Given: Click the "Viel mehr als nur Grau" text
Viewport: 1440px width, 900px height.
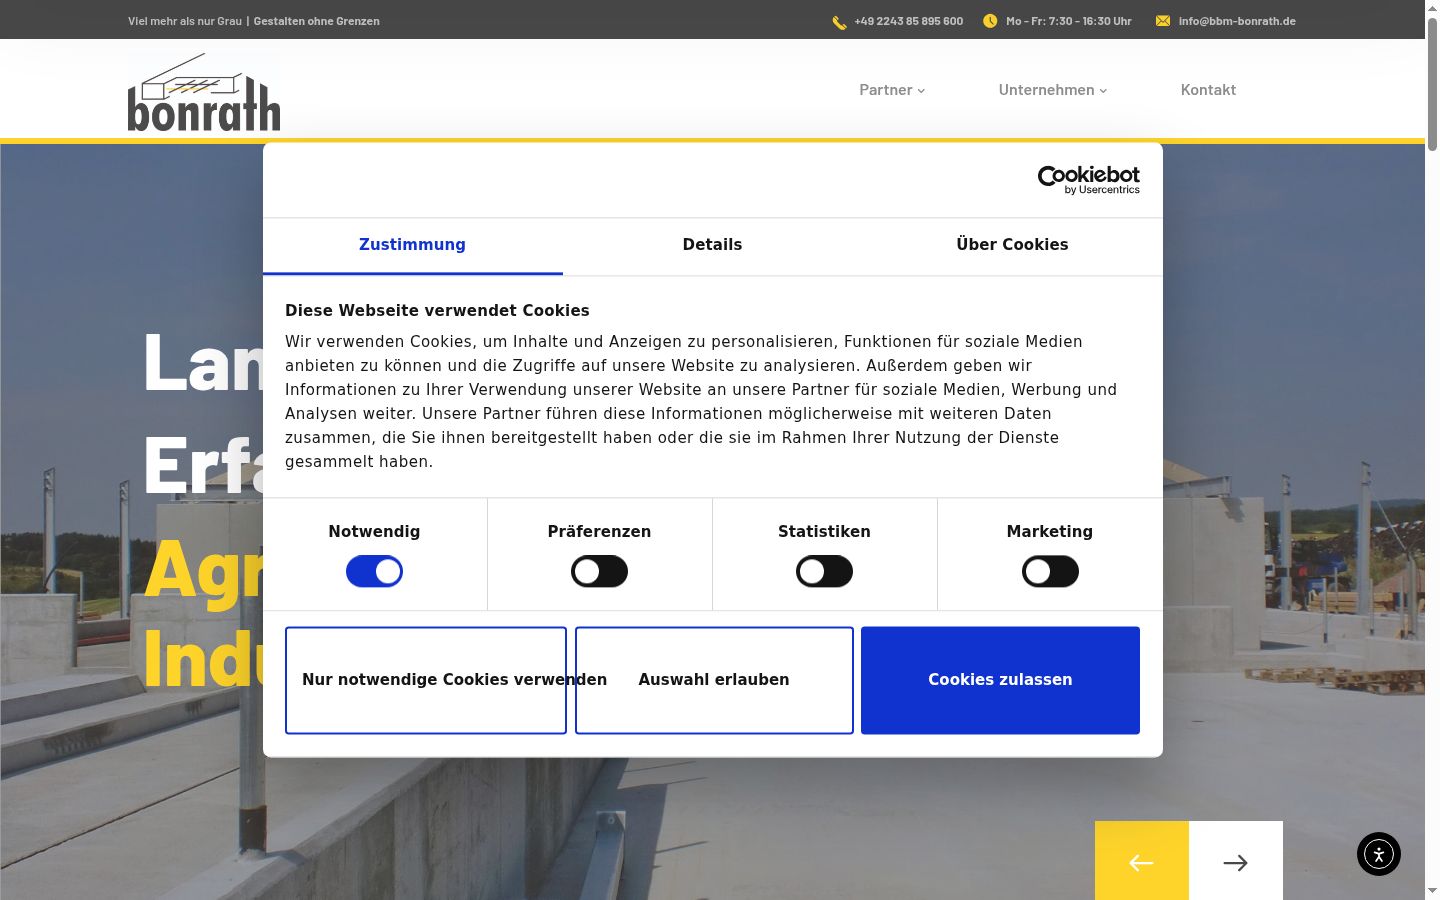Looking at the screenshot, I should tap(185, 21).
